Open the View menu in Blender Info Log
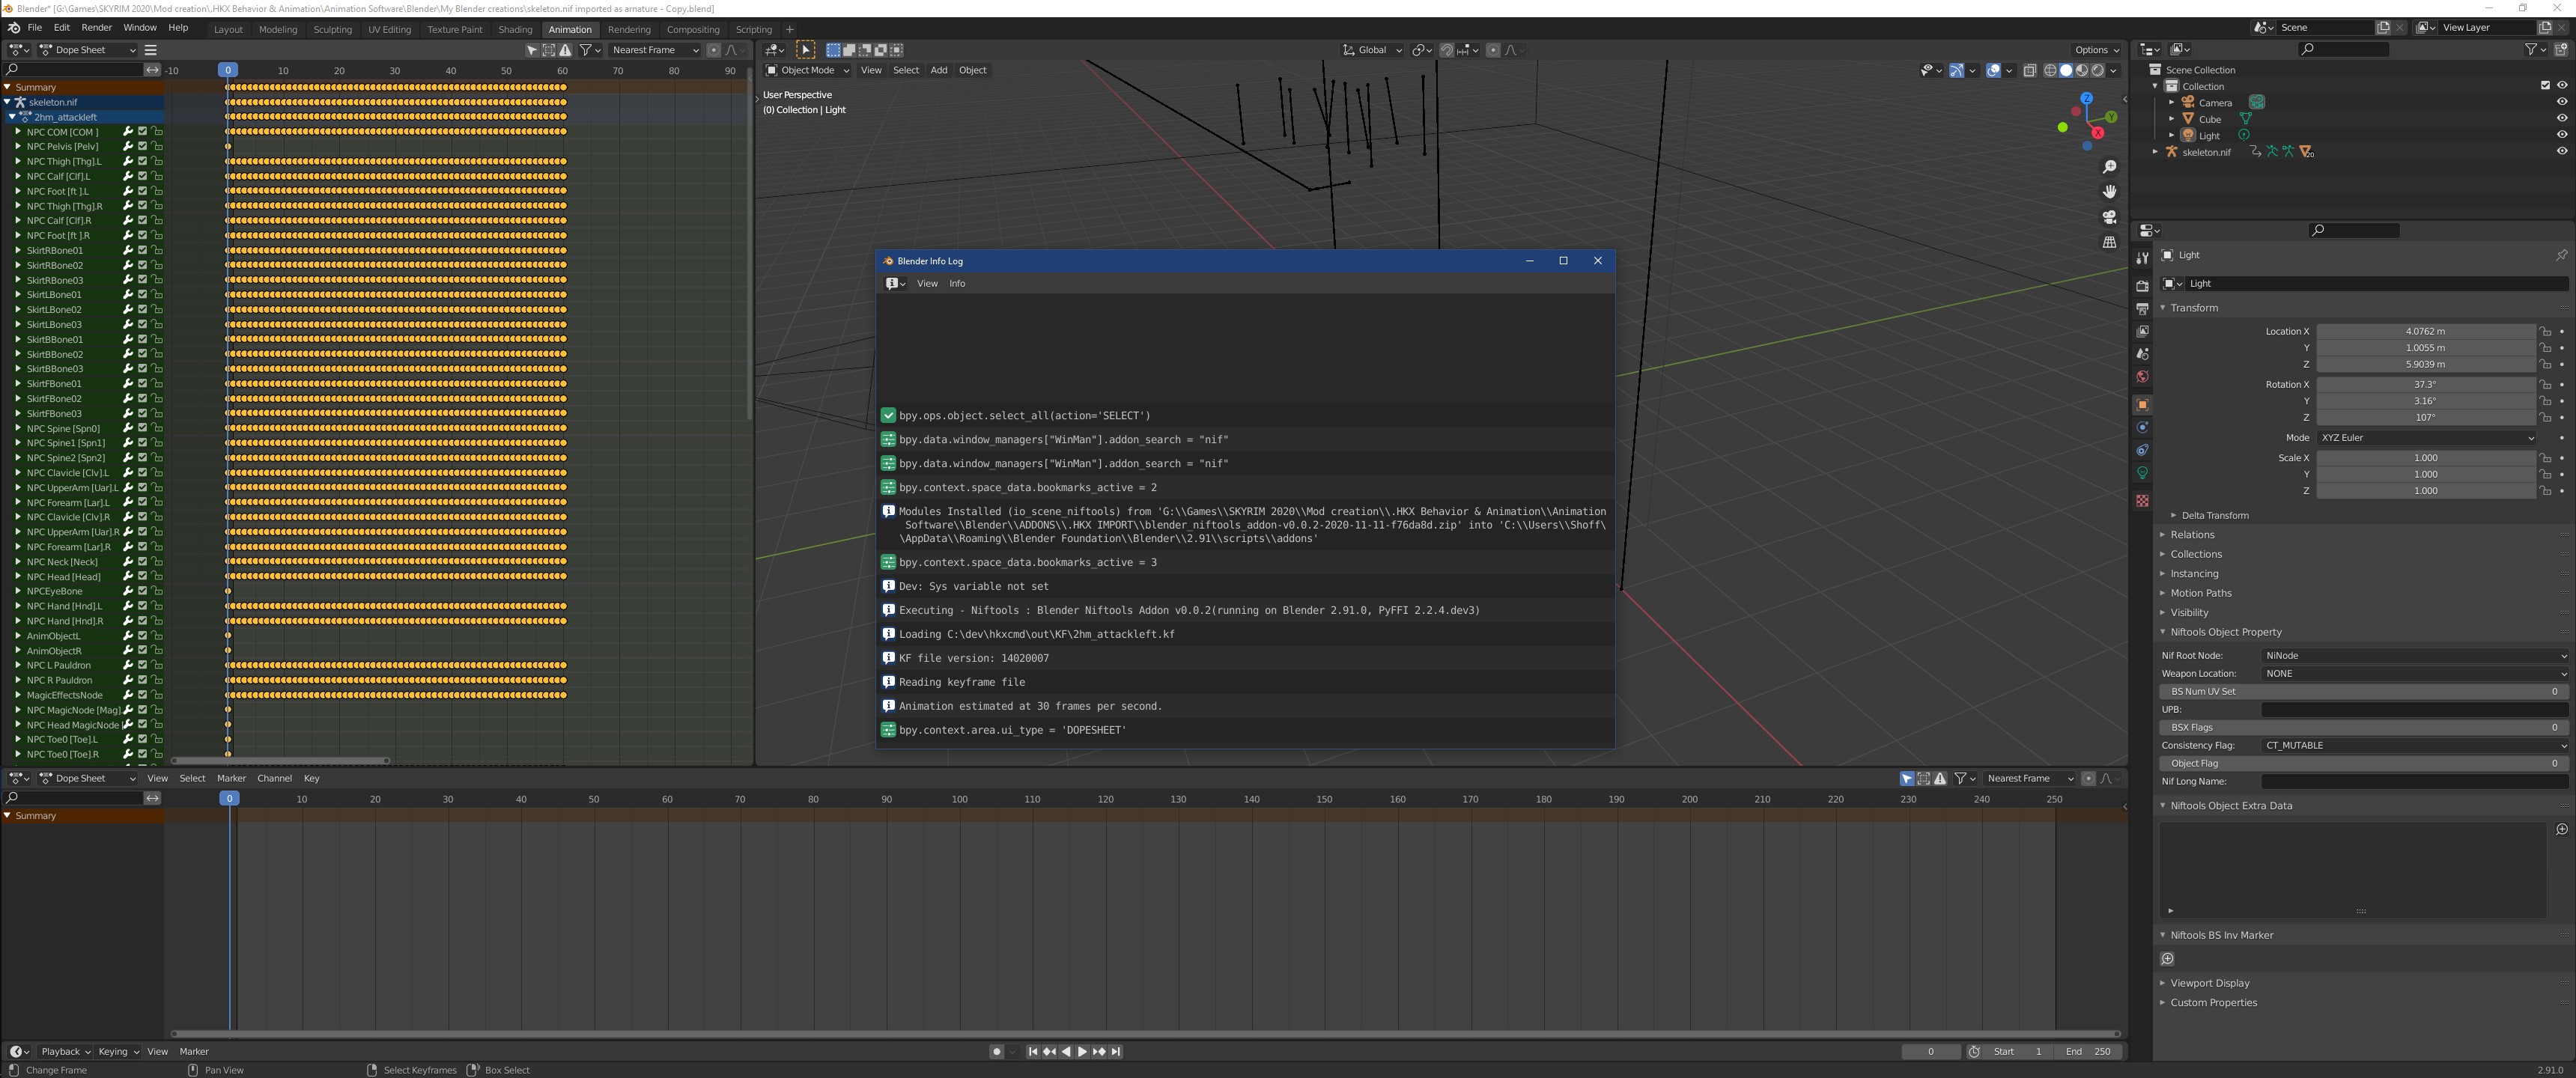Screen dimensions: 2576x1078 pyautogui.click(x=926, y=283)
